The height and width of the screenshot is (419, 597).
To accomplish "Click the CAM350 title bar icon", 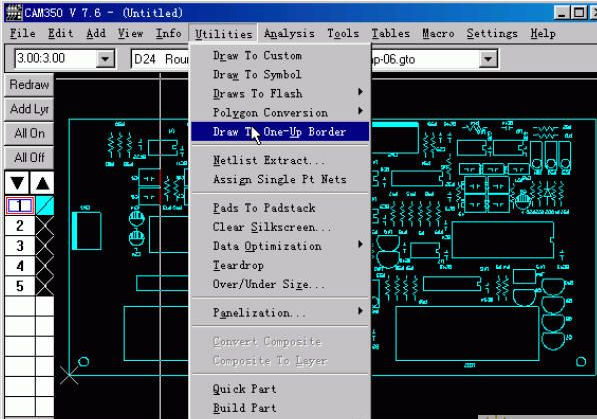I will click(14, 12).
